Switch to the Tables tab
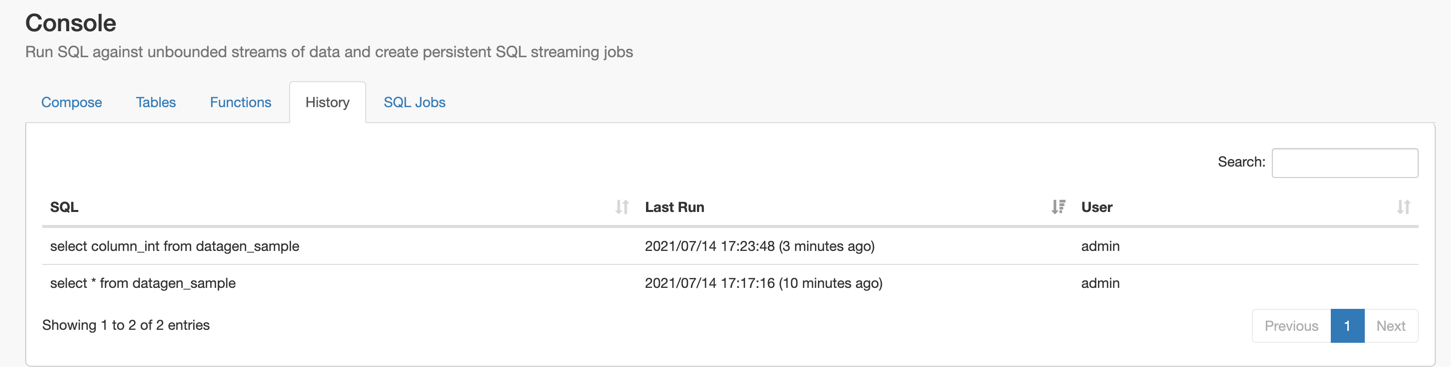 click(156, 102)
